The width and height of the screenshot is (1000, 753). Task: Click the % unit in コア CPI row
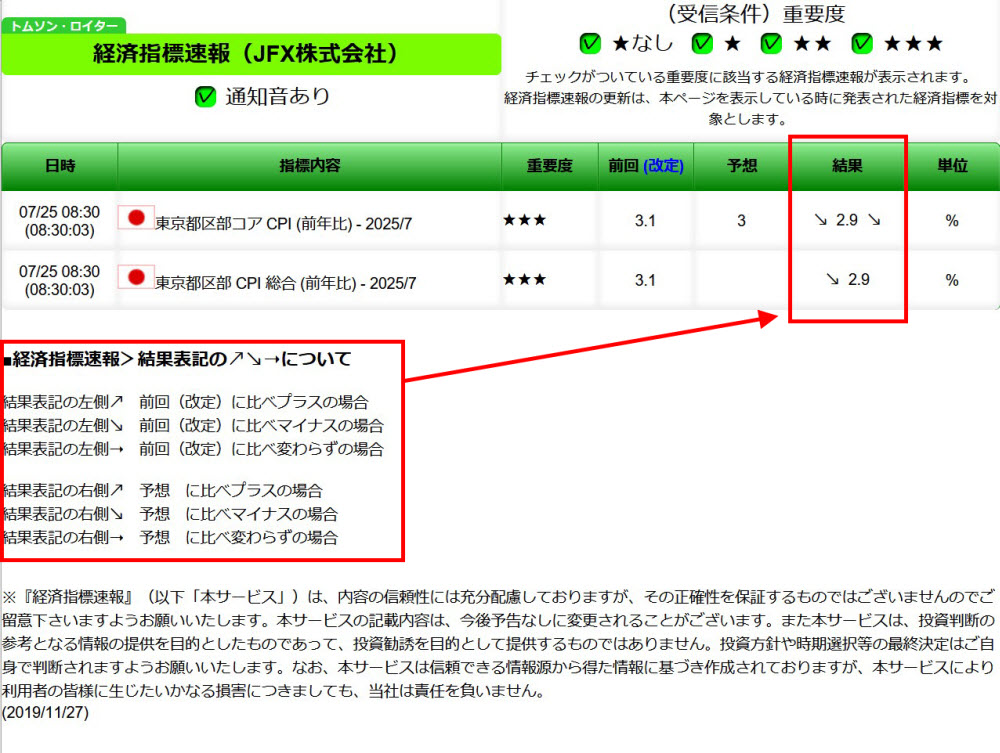click(x=952, y=221)
